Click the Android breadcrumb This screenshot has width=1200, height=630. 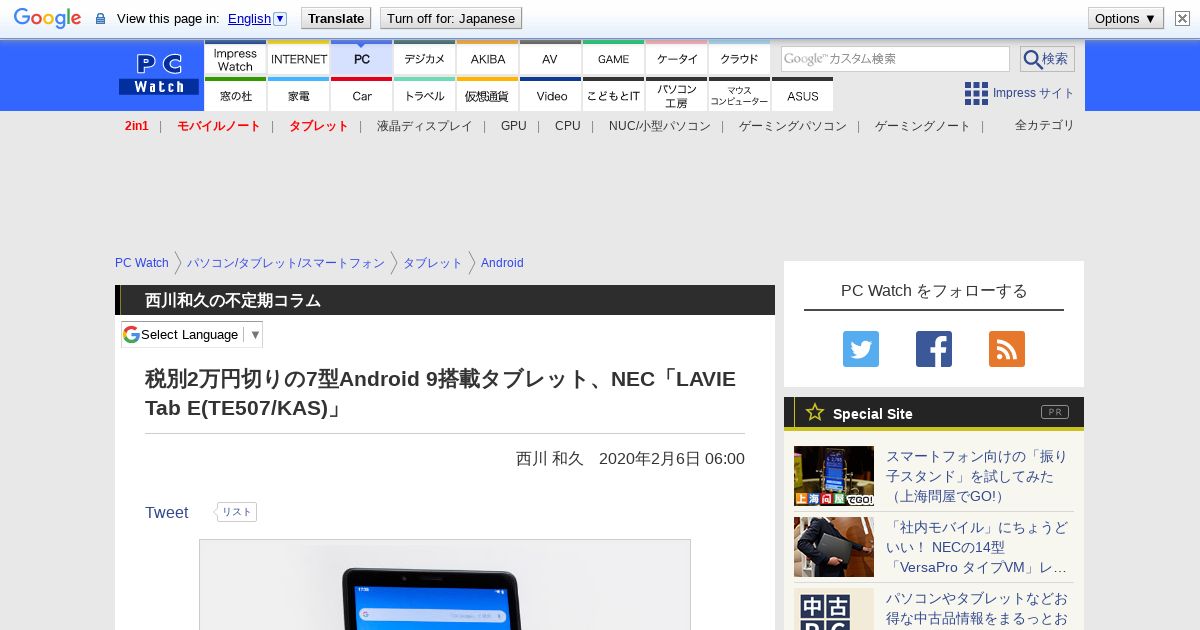(x=502, y=263)
